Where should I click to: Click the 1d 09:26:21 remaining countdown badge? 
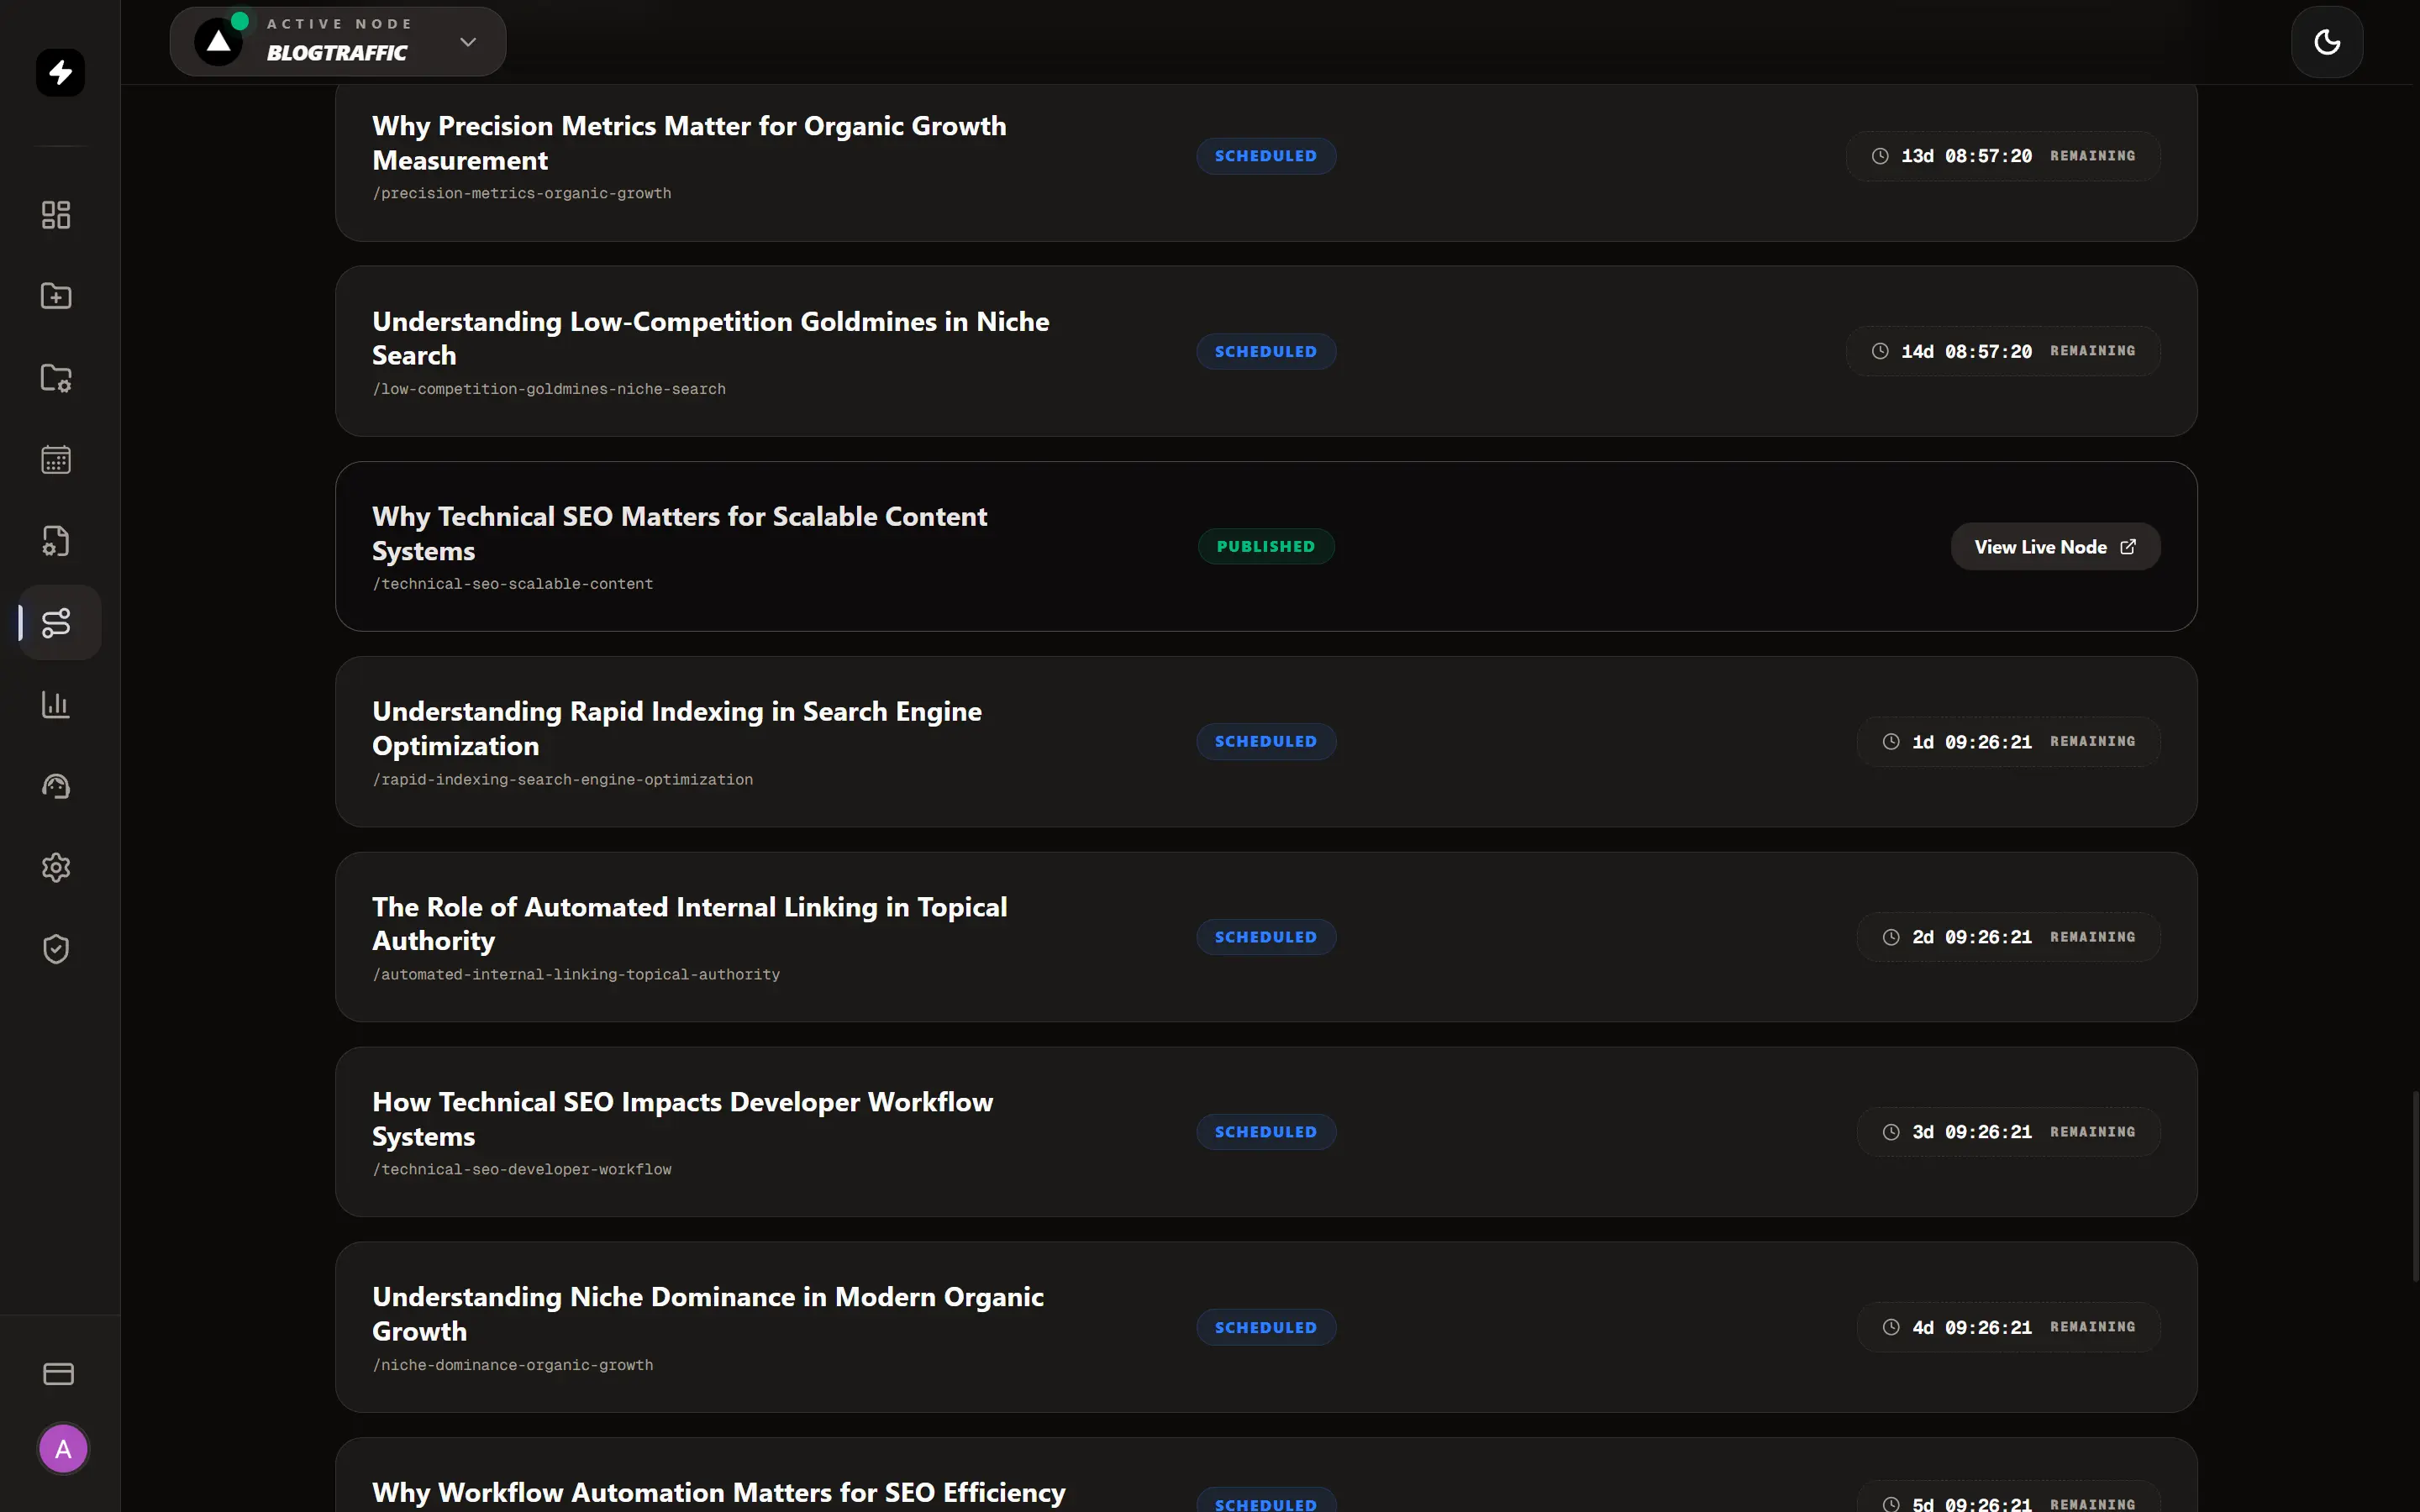tap(2008, 742)
